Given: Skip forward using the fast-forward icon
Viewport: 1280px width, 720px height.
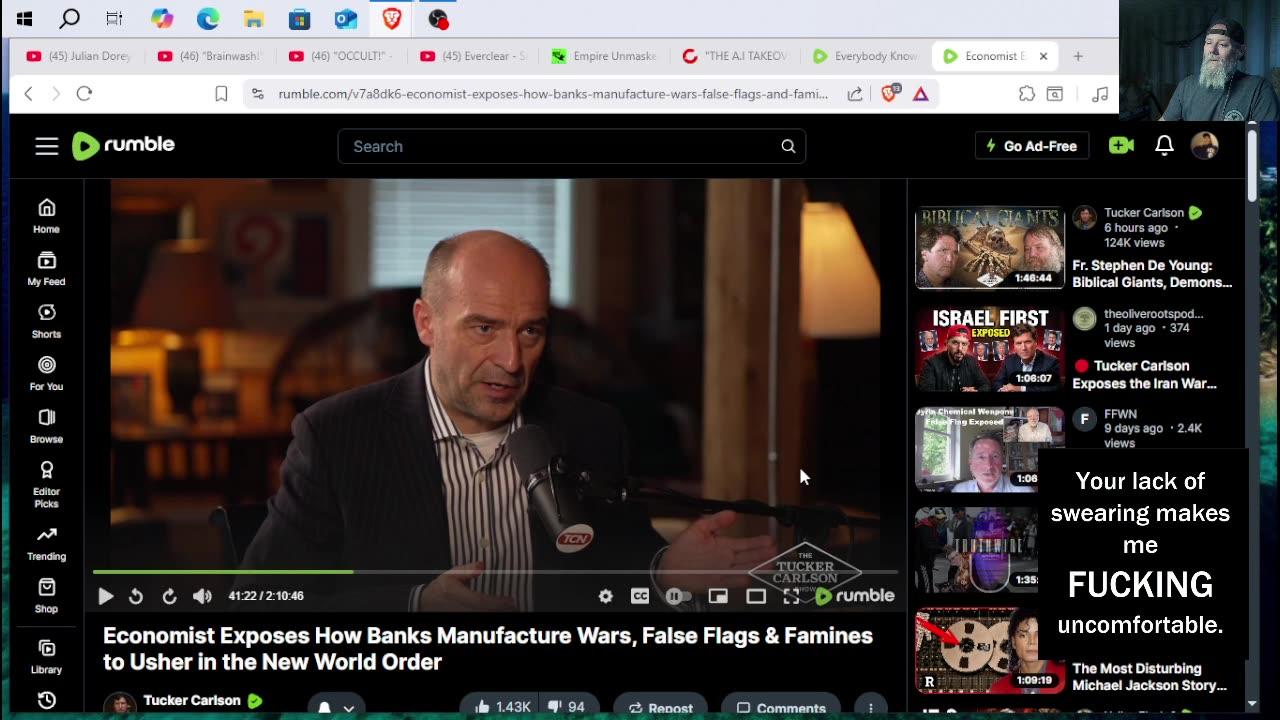Looking at the screenshot, I should [169, 596].
